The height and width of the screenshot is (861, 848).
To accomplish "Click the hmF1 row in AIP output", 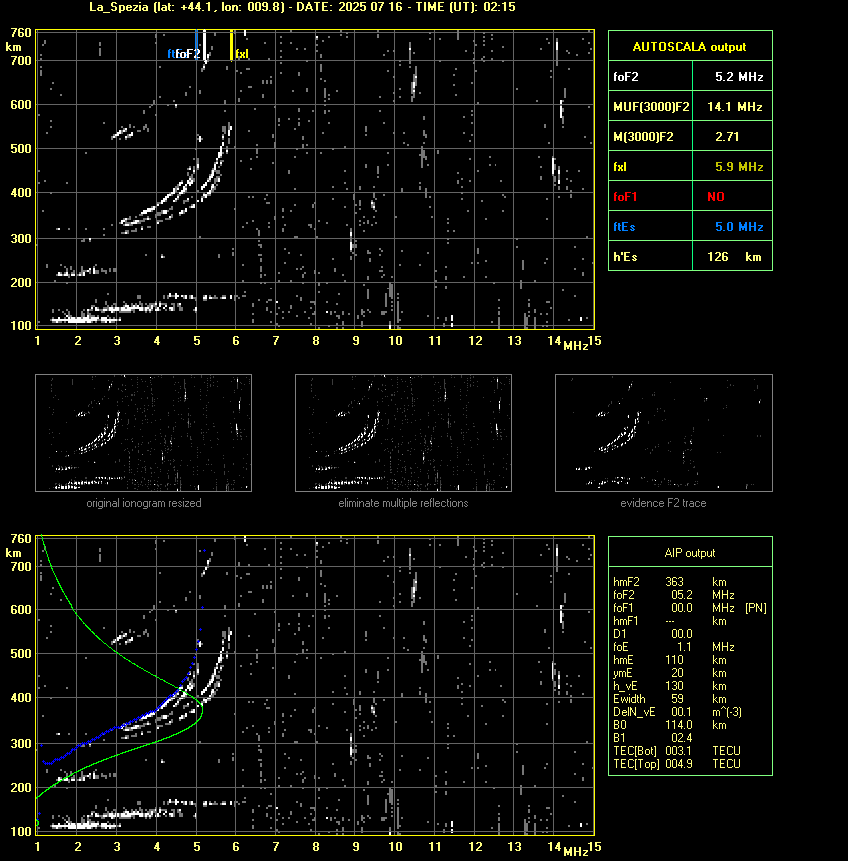I will (670, 621).
